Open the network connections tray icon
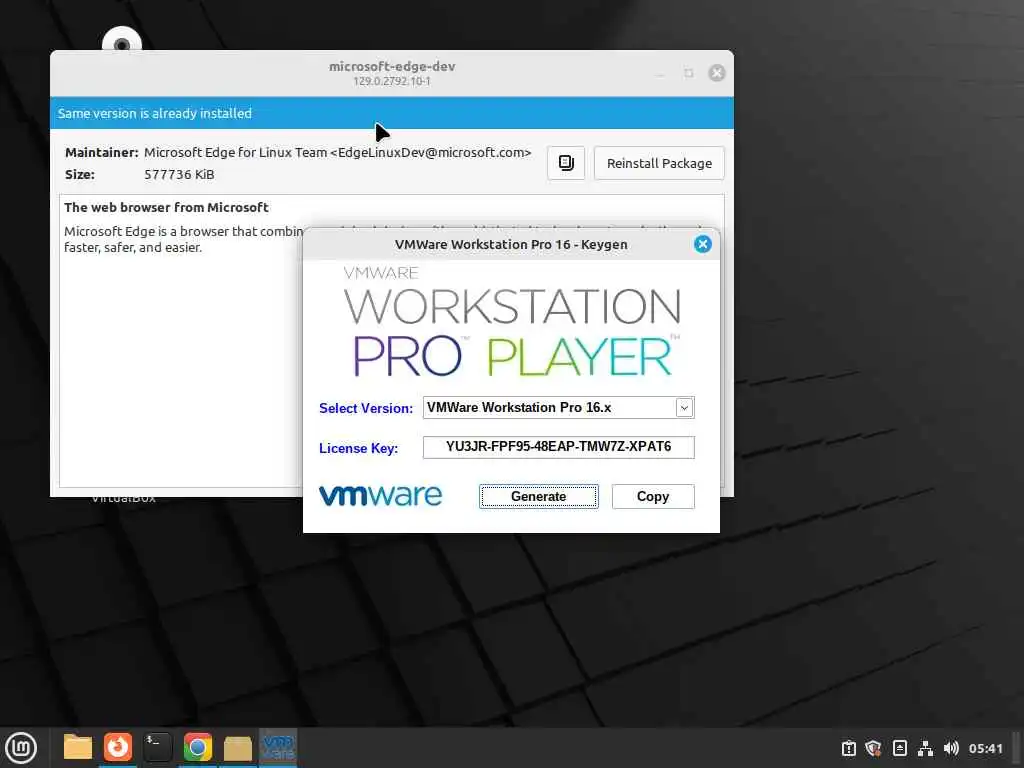This screenshot has width=1024, height=768. tap(925, 748)
